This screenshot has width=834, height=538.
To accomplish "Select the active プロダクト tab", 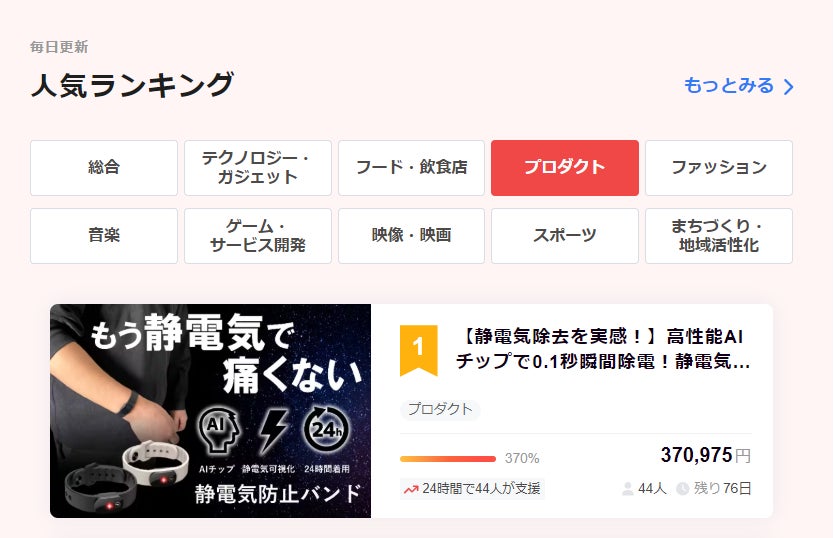I will (x=565, y=168).
